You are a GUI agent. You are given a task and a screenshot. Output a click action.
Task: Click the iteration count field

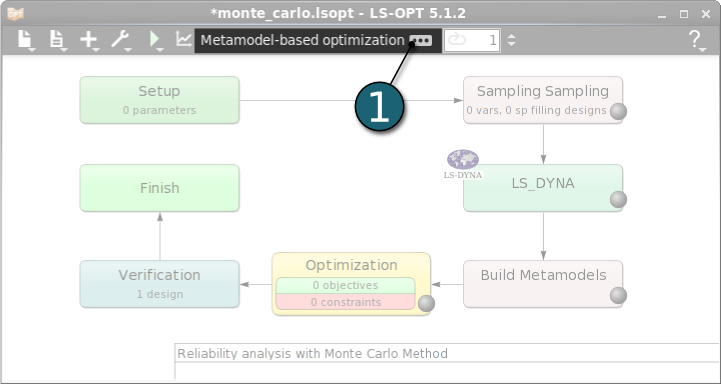coord(472,40)
